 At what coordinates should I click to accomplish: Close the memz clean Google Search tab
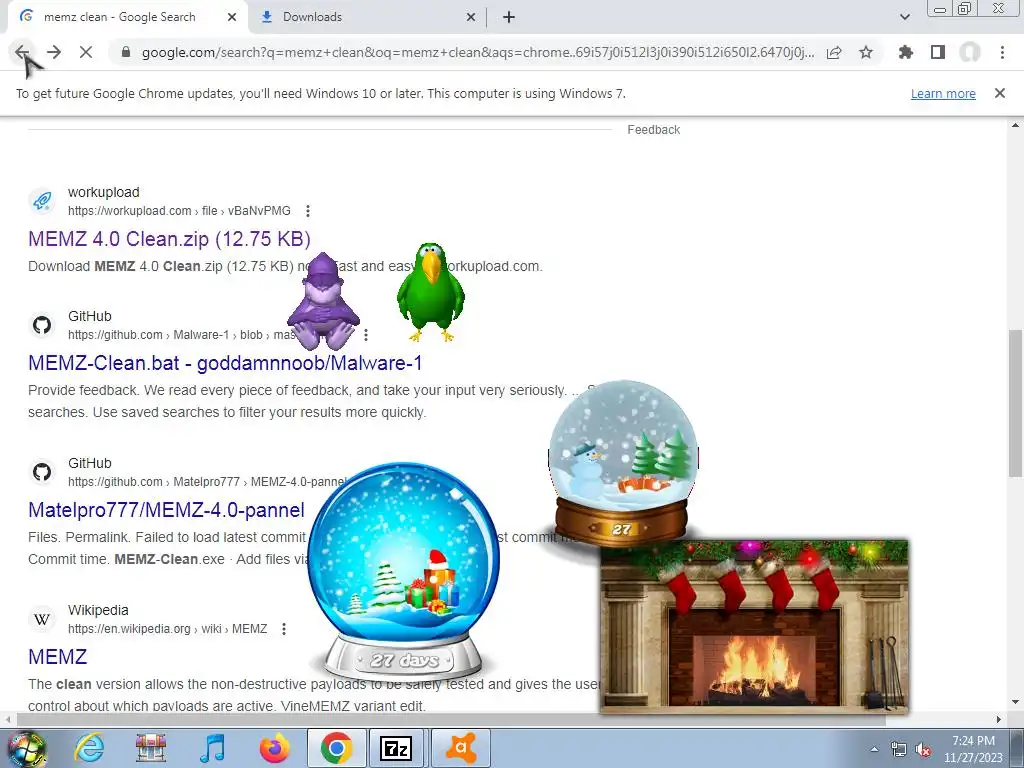click(x=232, y=17)
